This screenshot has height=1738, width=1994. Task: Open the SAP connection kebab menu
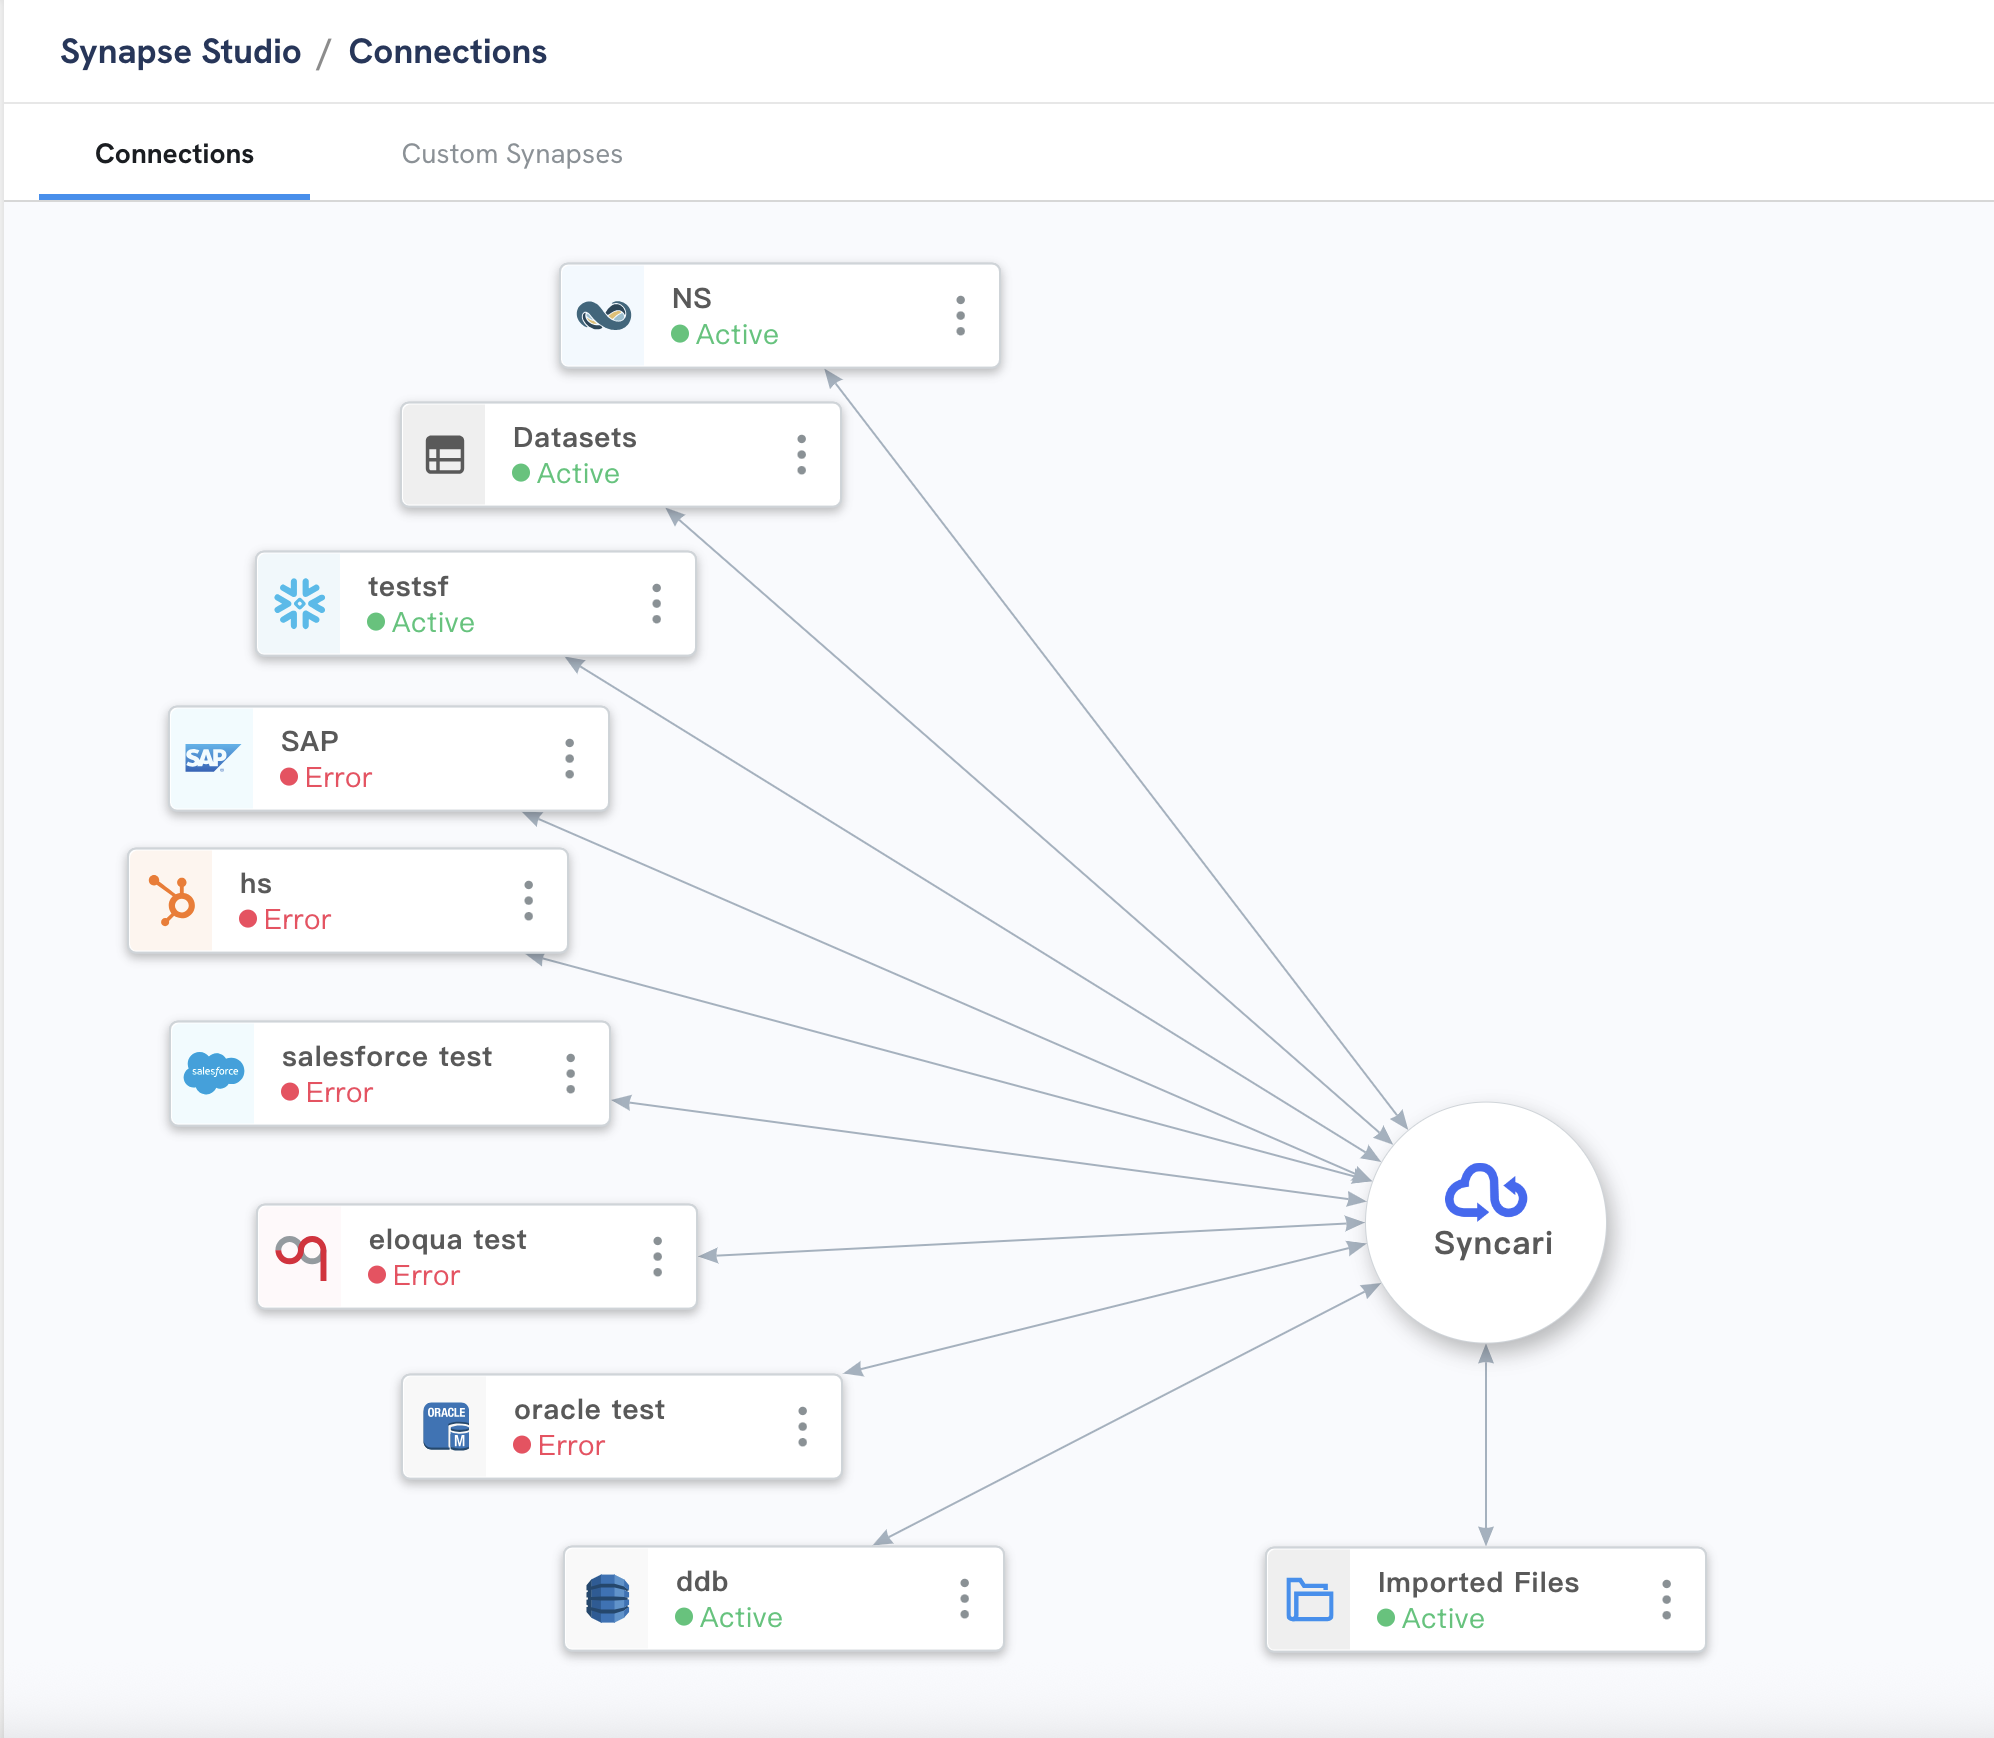click(x=569, y=759)
